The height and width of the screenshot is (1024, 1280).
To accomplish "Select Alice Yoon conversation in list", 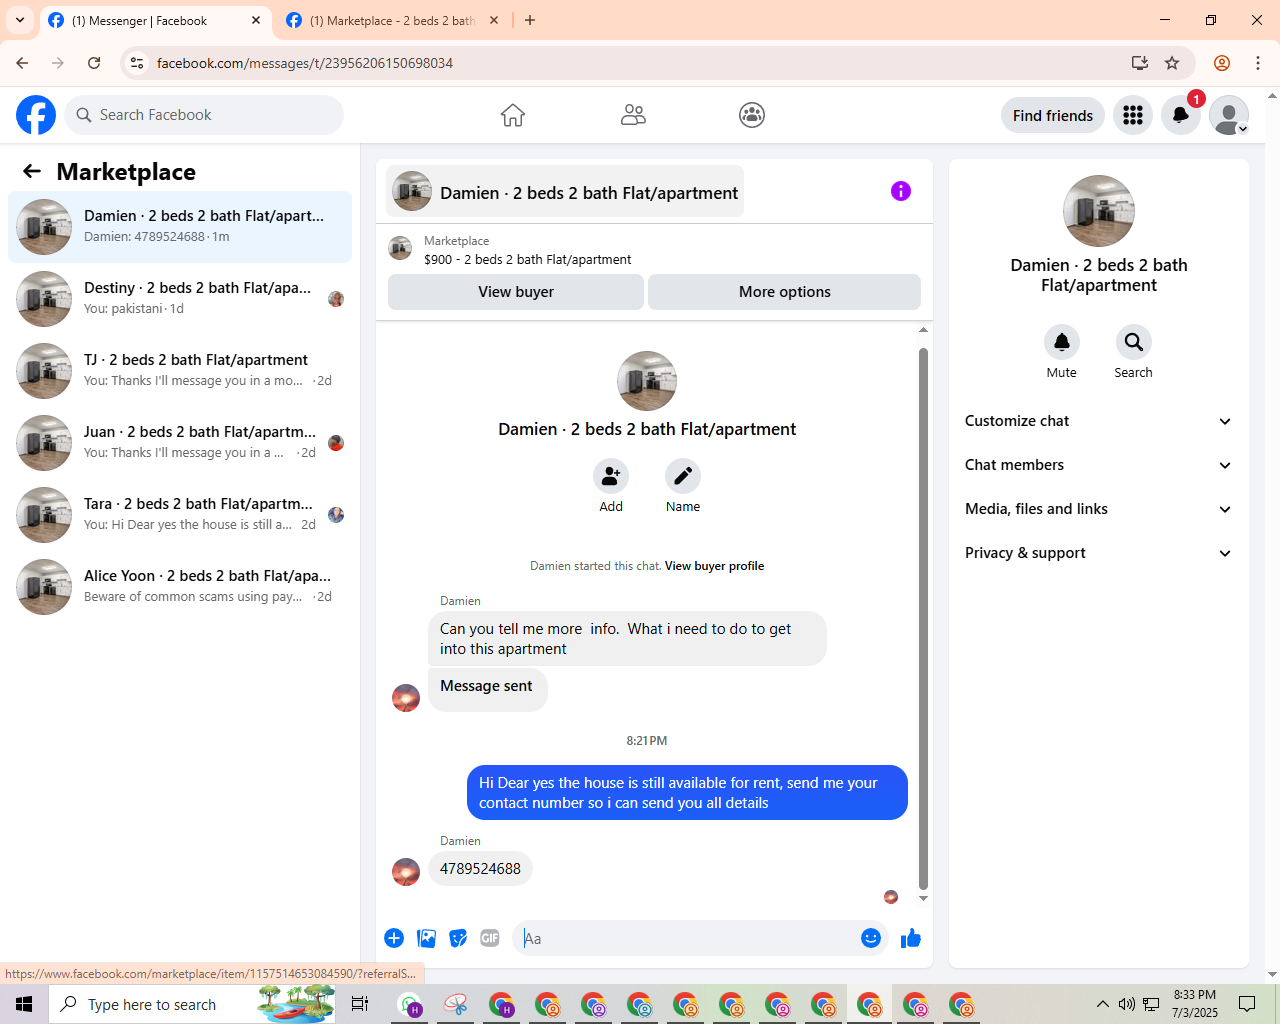I will point(180,587).
